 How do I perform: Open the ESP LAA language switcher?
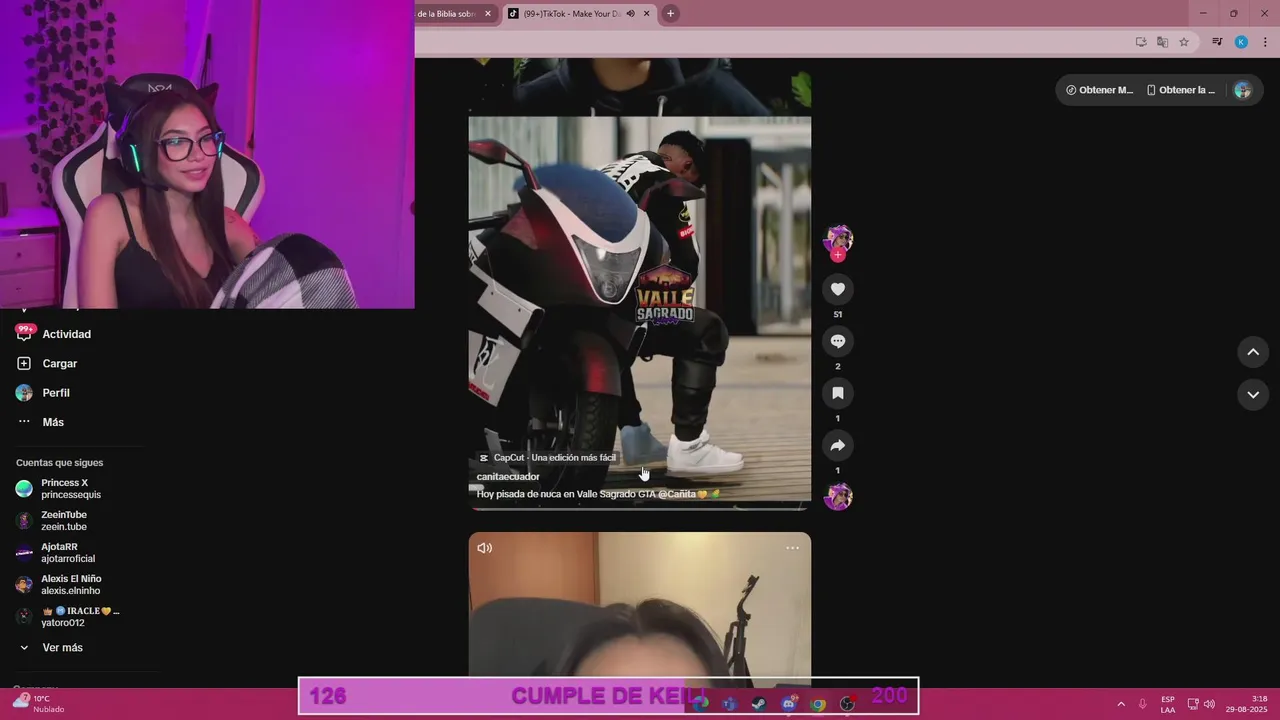(x=1168, y=704)
